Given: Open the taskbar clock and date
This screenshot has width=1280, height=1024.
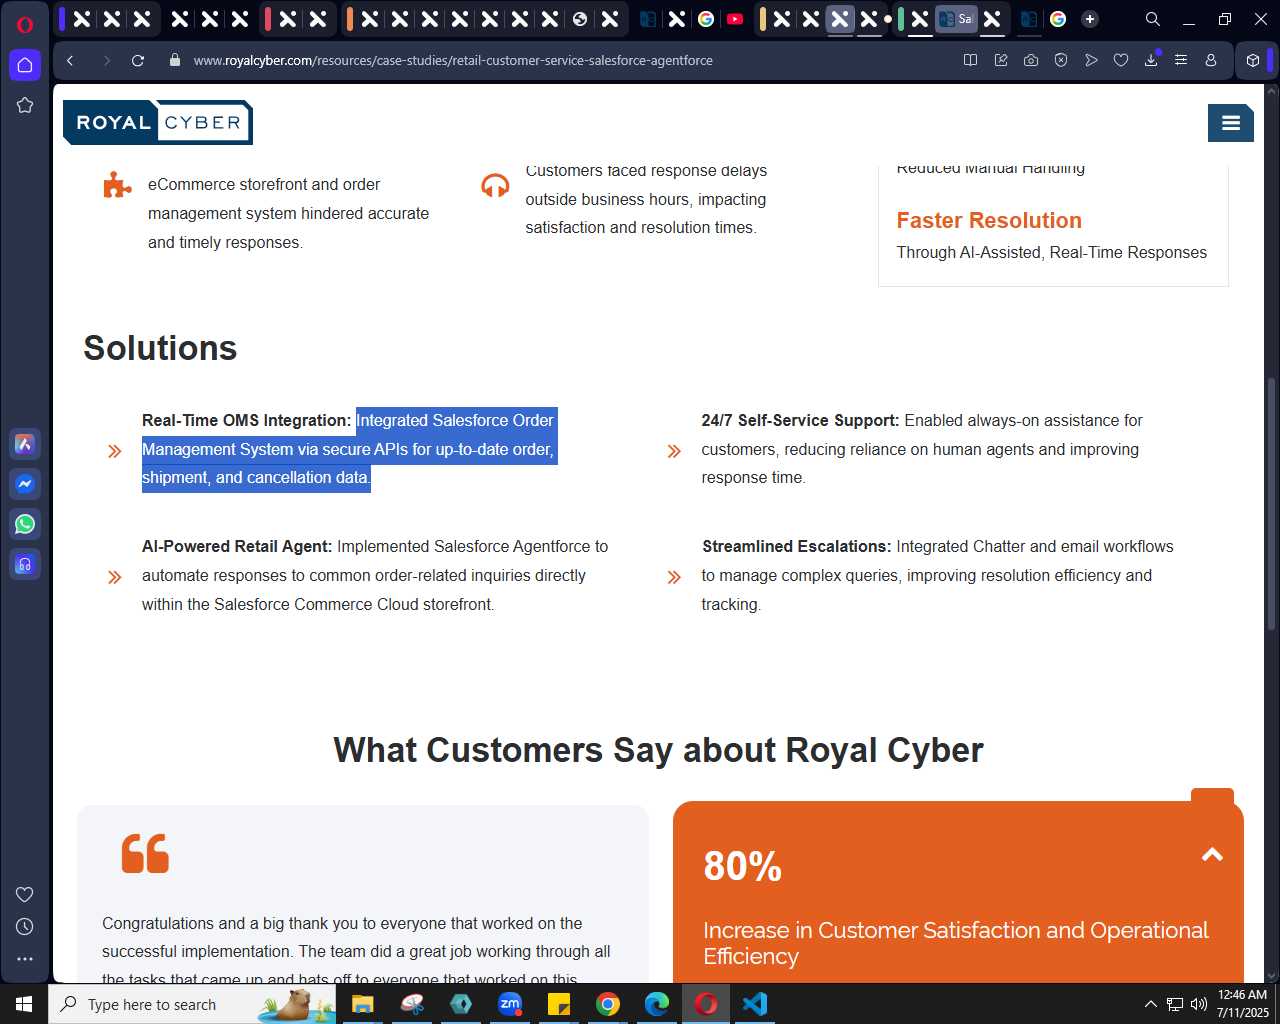Looking at the screenshot, I should [x=1242, y=1004].
